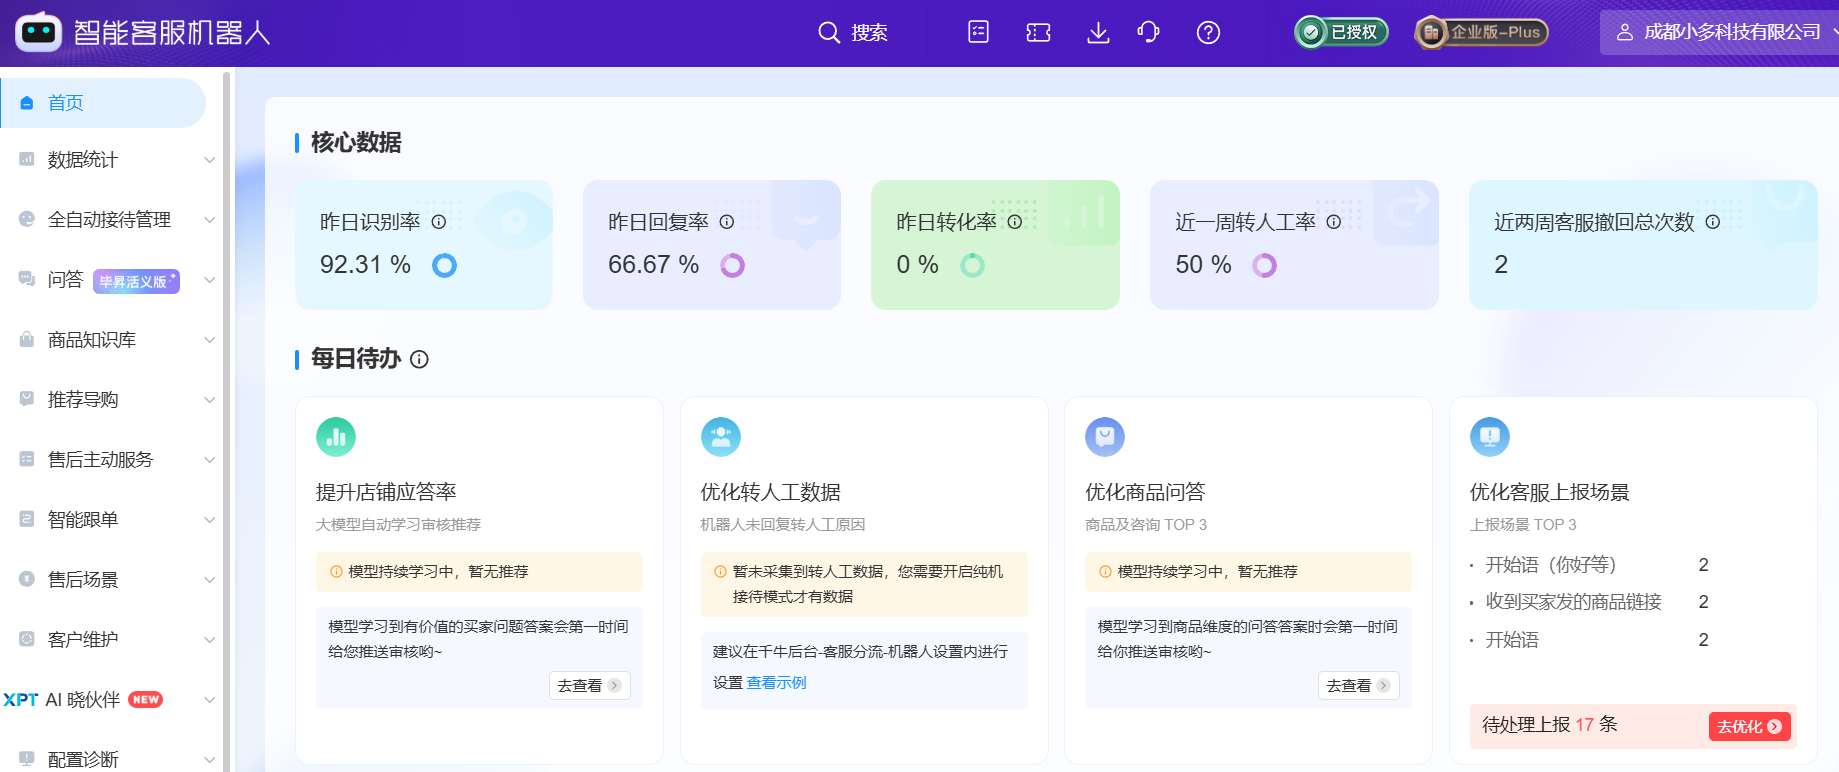Open 商品知识库 sidebar menu
The image size is (1839, 772).
coord(110,340)
